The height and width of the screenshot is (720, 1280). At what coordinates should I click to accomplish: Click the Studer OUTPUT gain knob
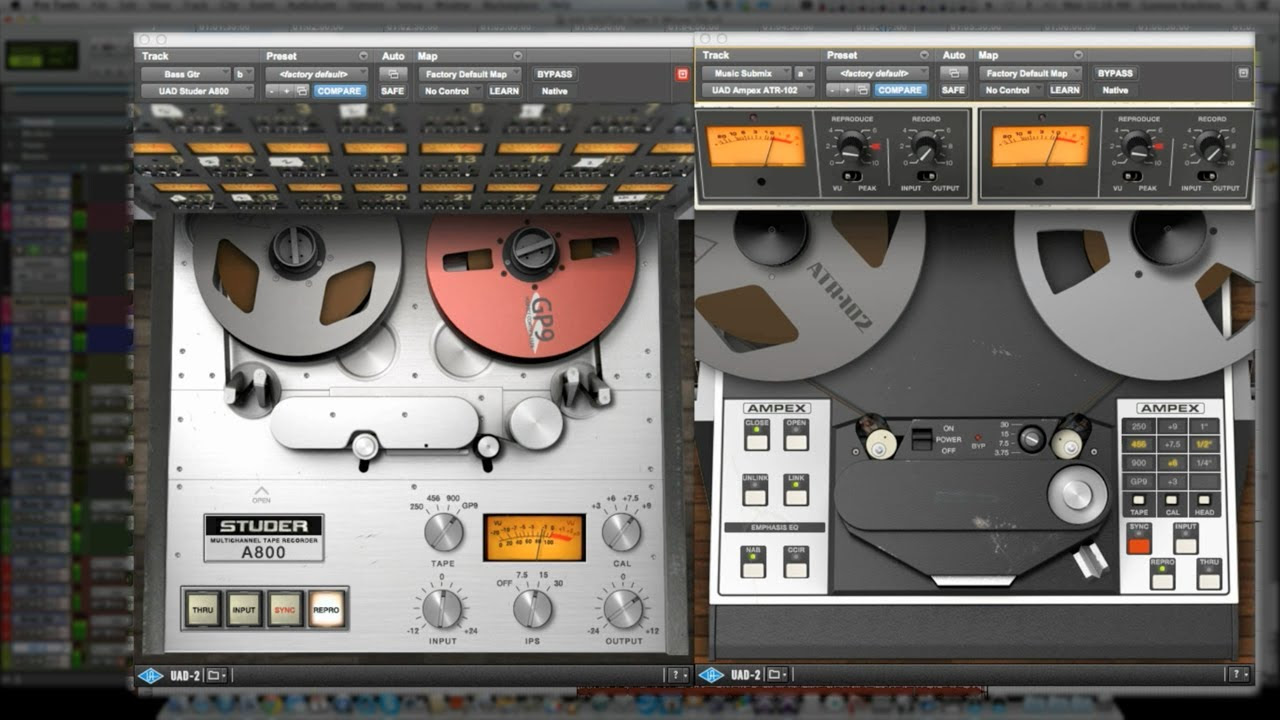tap(622, 607)
